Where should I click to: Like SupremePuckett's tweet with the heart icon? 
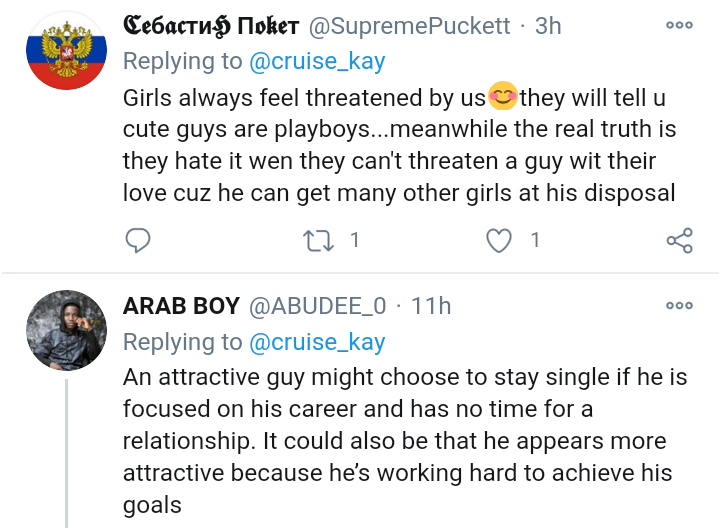pos(497,240)
